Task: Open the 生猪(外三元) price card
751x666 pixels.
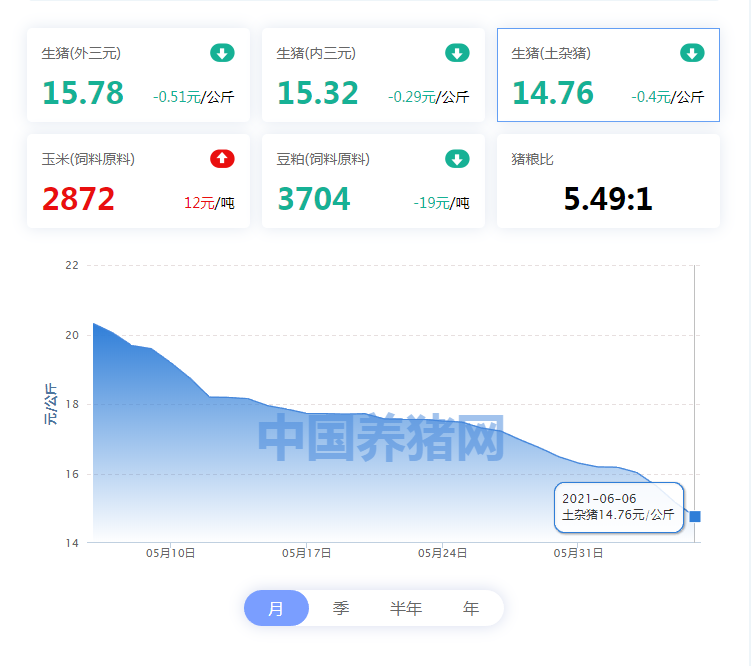Action: click(138, 75)
